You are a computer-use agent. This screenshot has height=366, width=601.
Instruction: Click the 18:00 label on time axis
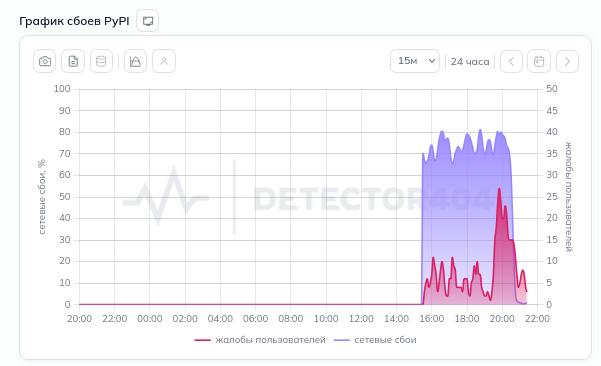(x=467, y=319)
